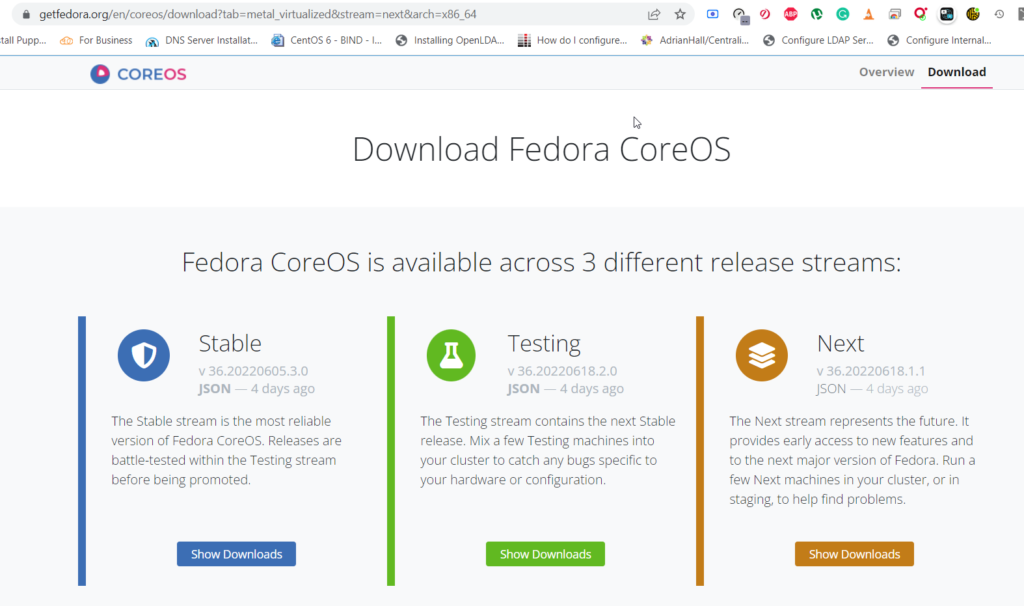
Task: Open the AdBlock Plus (ABP) extension
Action: tap(790, 14)
